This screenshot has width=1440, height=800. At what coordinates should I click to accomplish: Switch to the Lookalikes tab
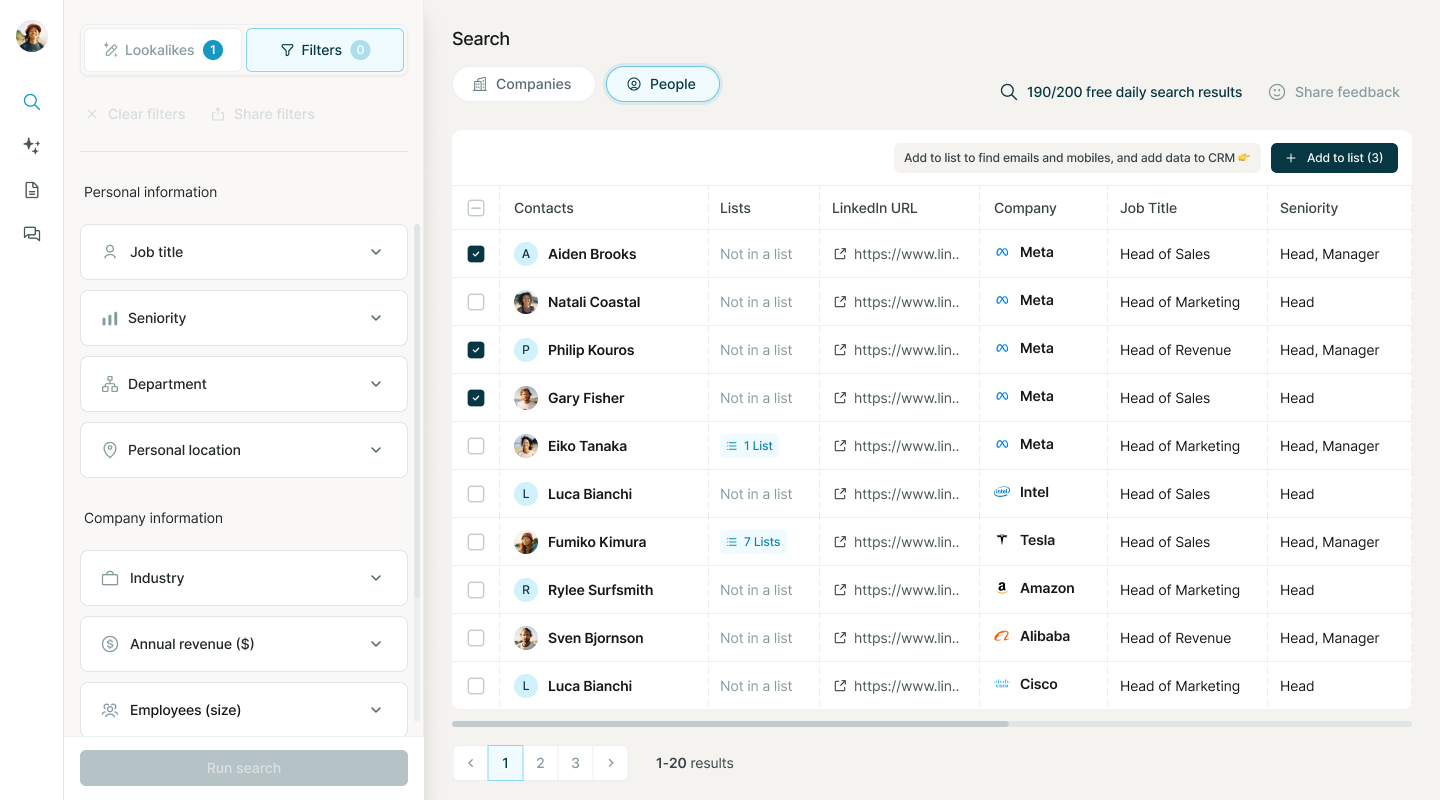[163, 50]
